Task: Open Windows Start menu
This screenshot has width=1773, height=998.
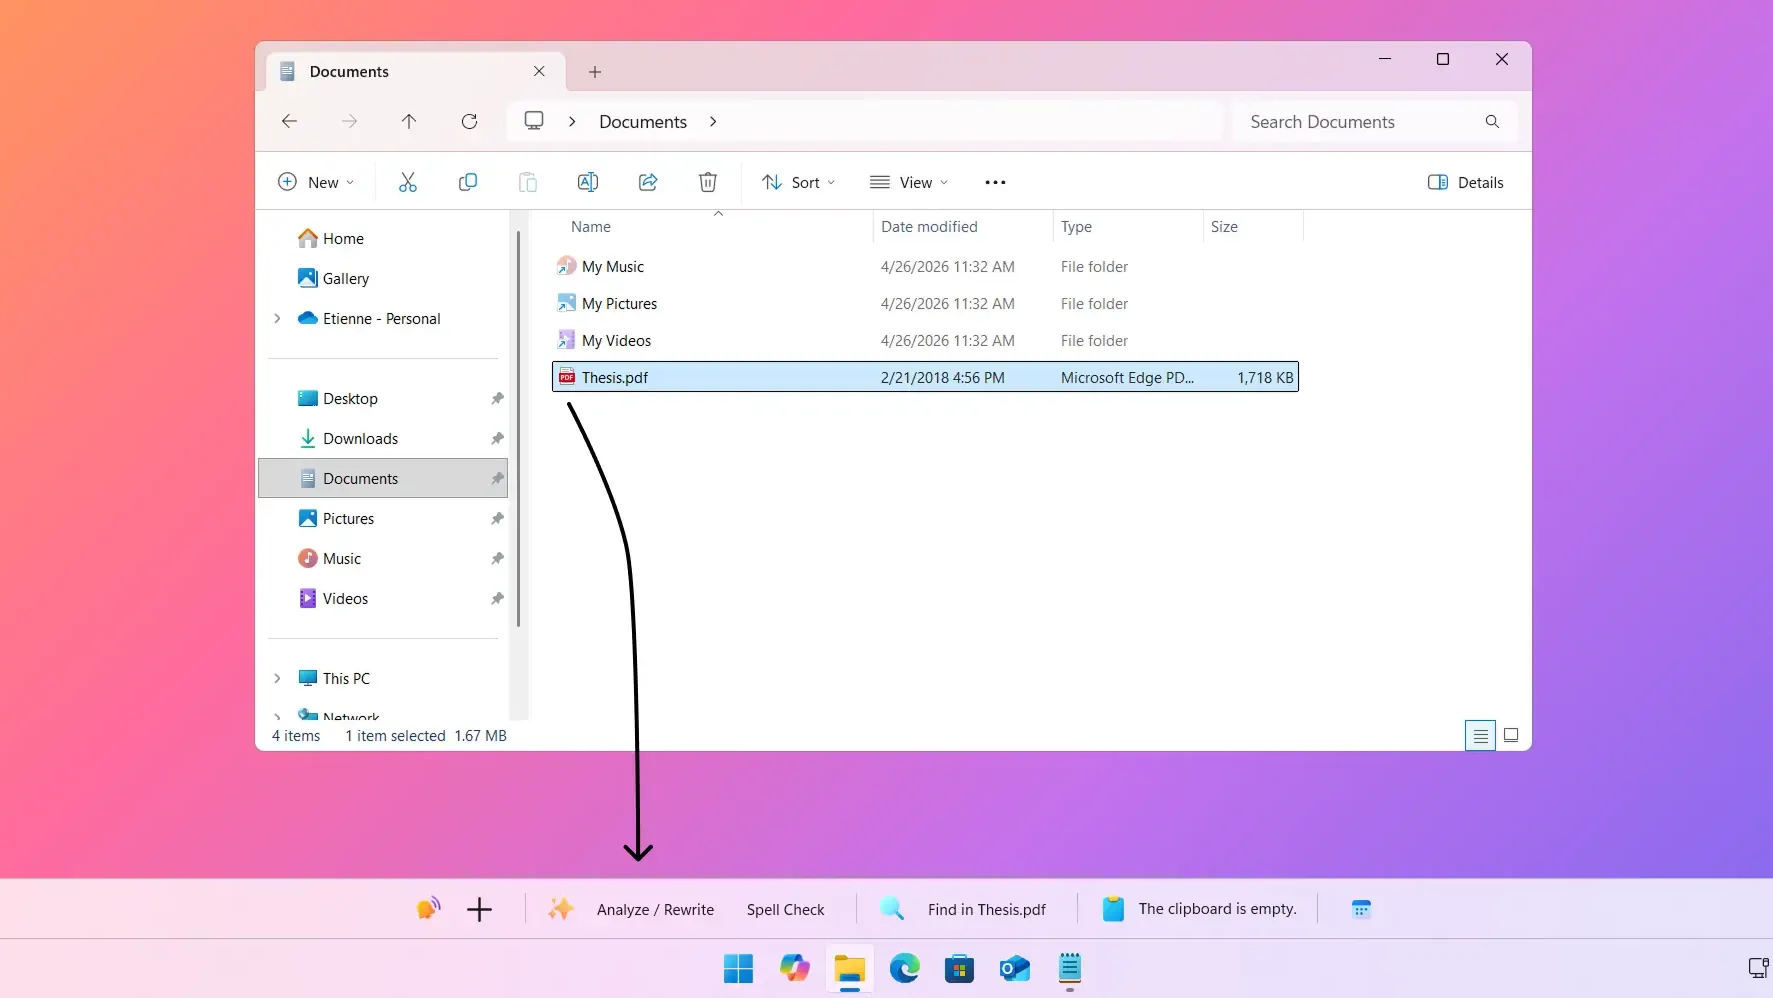Action: coord(738,968)
